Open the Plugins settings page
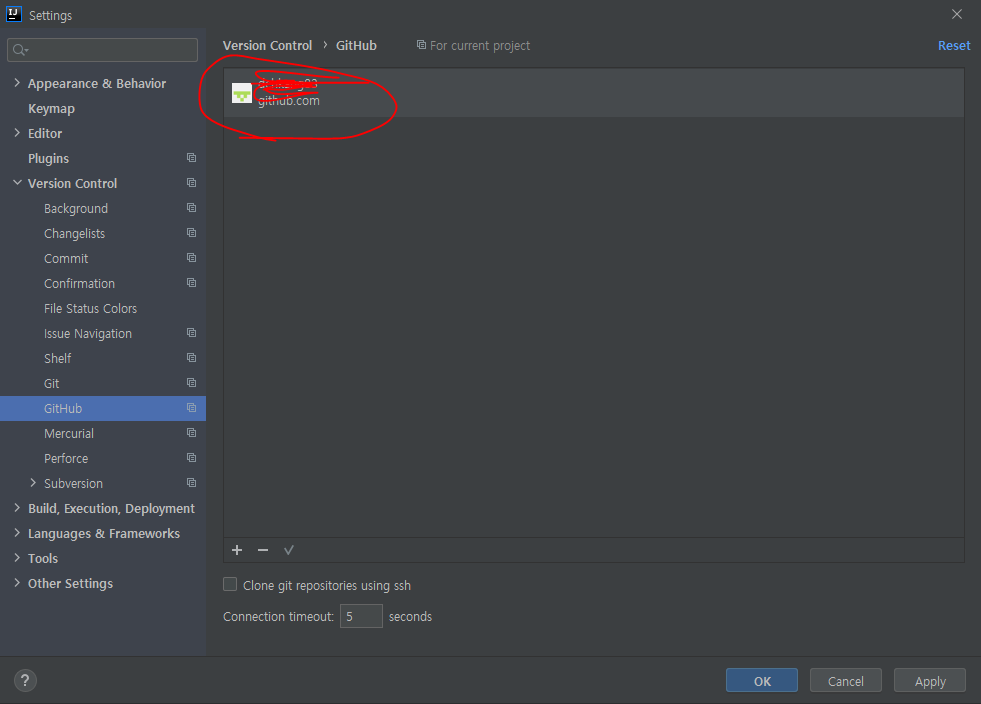The width and height of the screenshot is (981, 704). click(48, 159)
